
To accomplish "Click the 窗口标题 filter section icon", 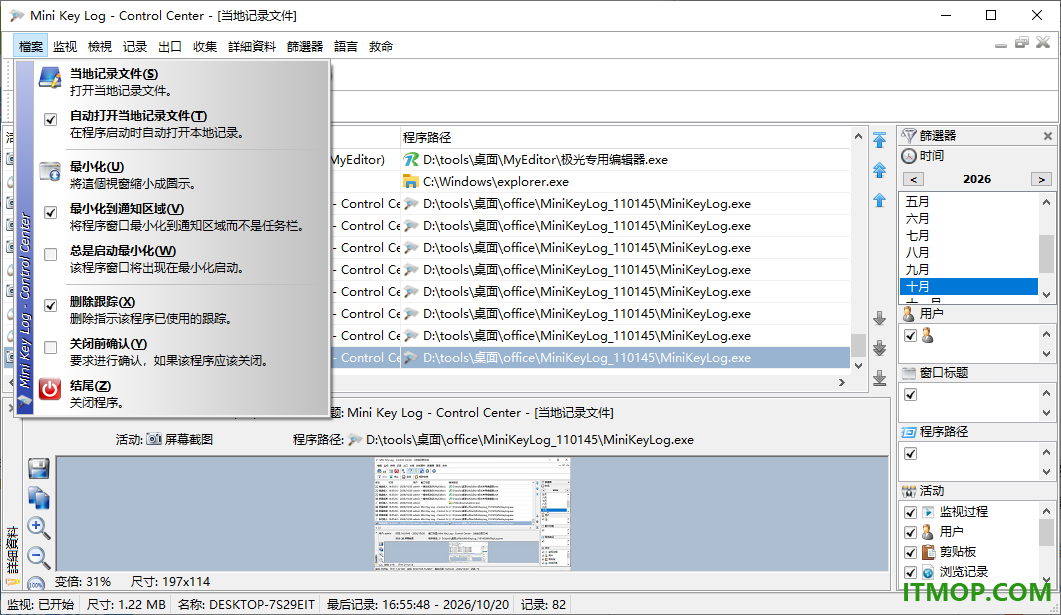I will (x=909, y=373).
